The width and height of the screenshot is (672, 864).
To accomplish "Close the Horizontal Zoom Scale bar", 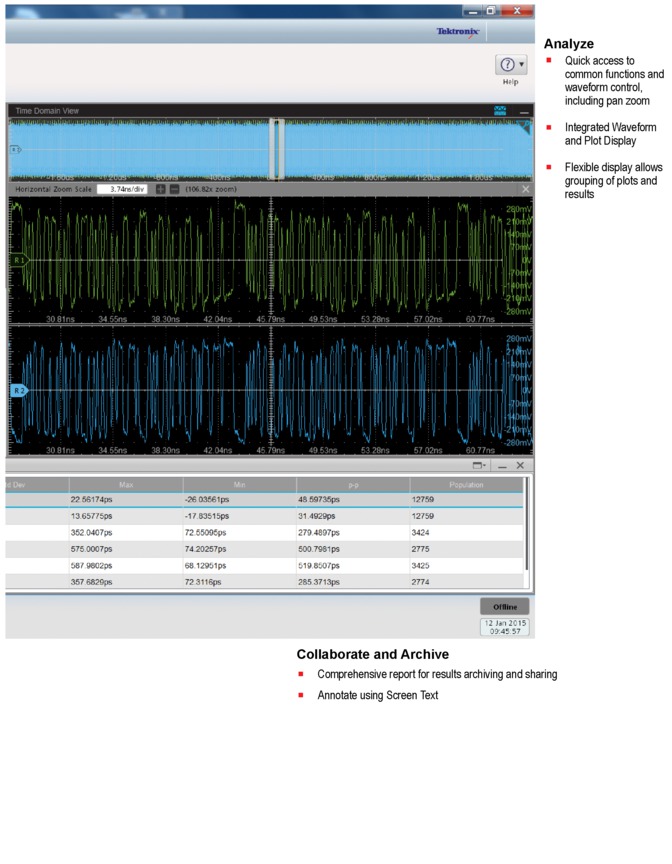I will click(x=525, y=188).
